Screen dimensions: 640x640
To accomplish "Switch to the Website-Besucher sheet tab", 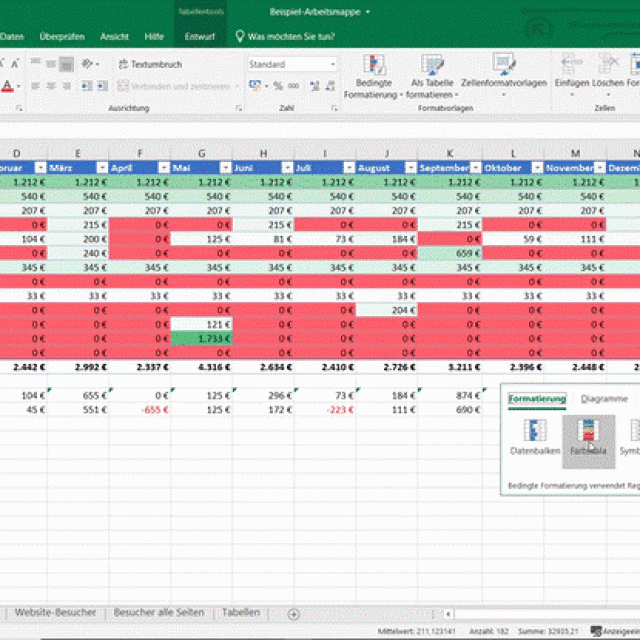I will (55, 612).
